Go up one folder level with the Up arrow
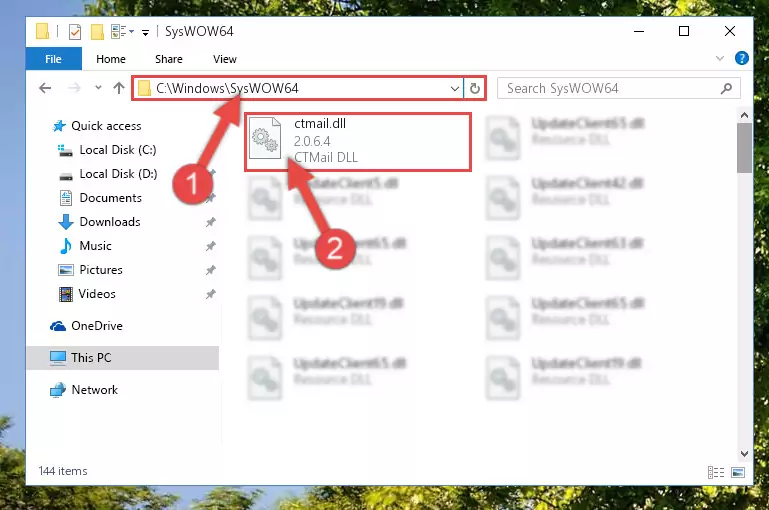Screen dimensions: 769x510 [119, 88]
